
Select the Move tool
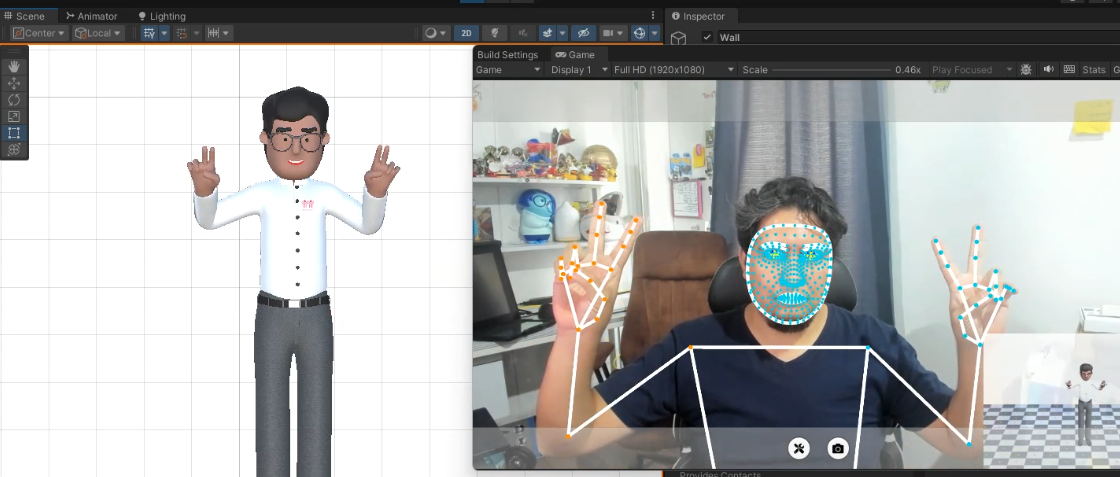point(14,83)
